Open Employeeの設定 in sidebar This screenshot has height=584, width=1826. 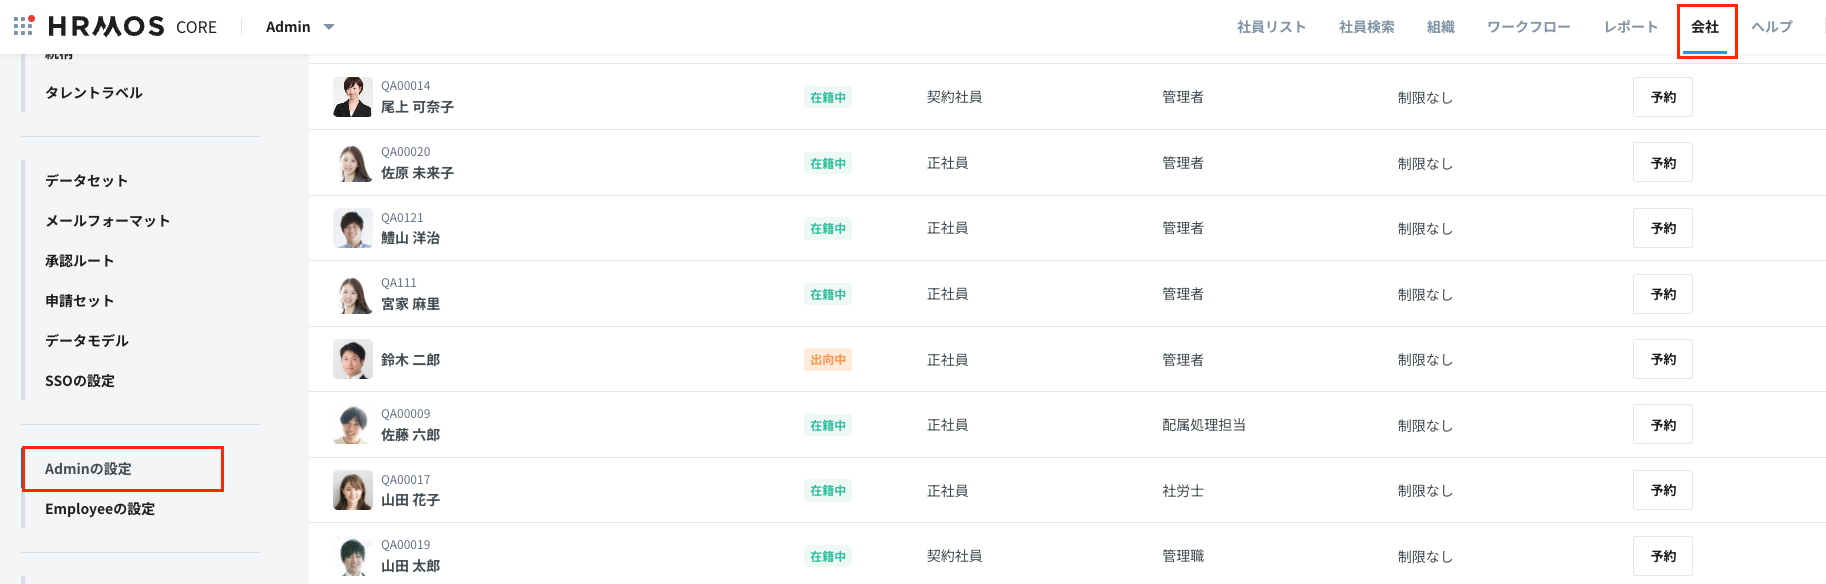point(100,509)
